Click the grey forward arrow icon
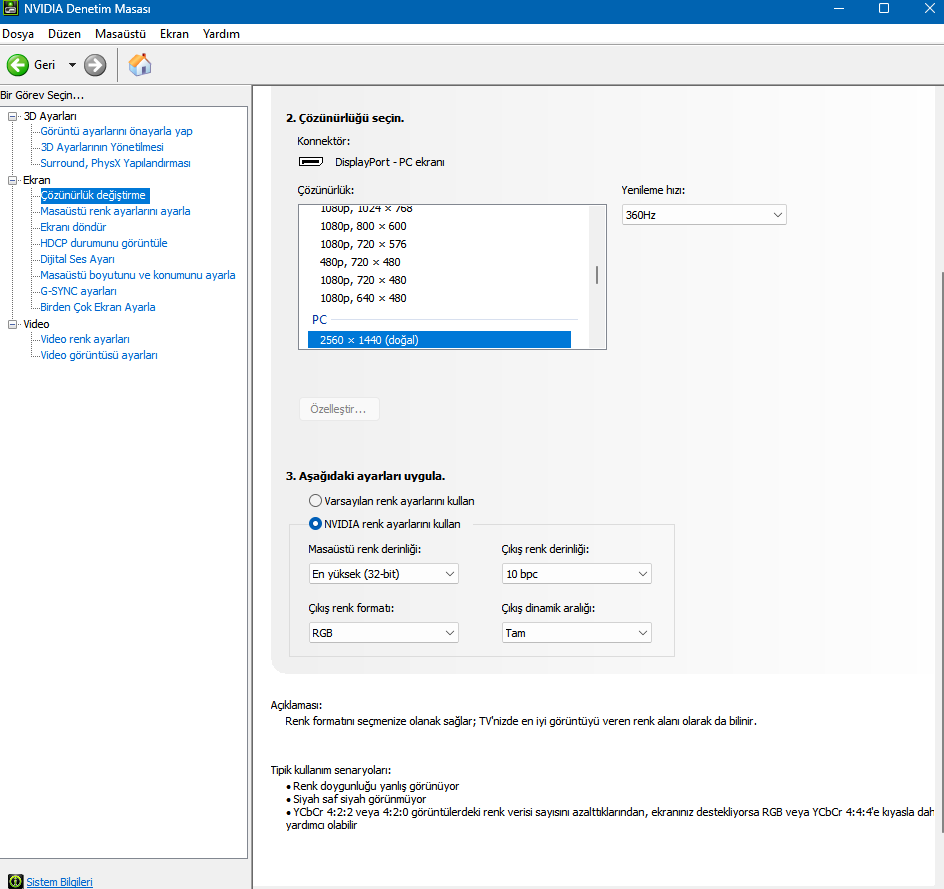The image size is (944, 889). (95, 65)
